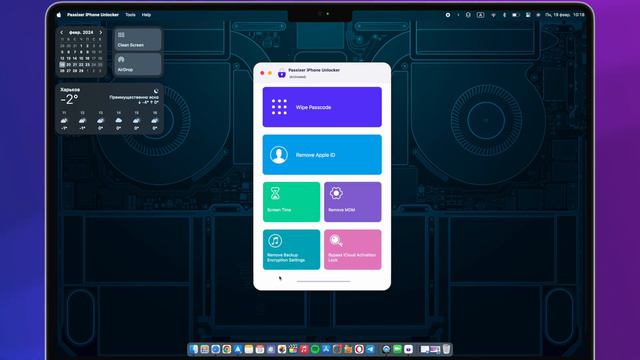Click the magnifier icon on Bypass iCloud tile
640x360 pixels.
(x=336, y=241)
